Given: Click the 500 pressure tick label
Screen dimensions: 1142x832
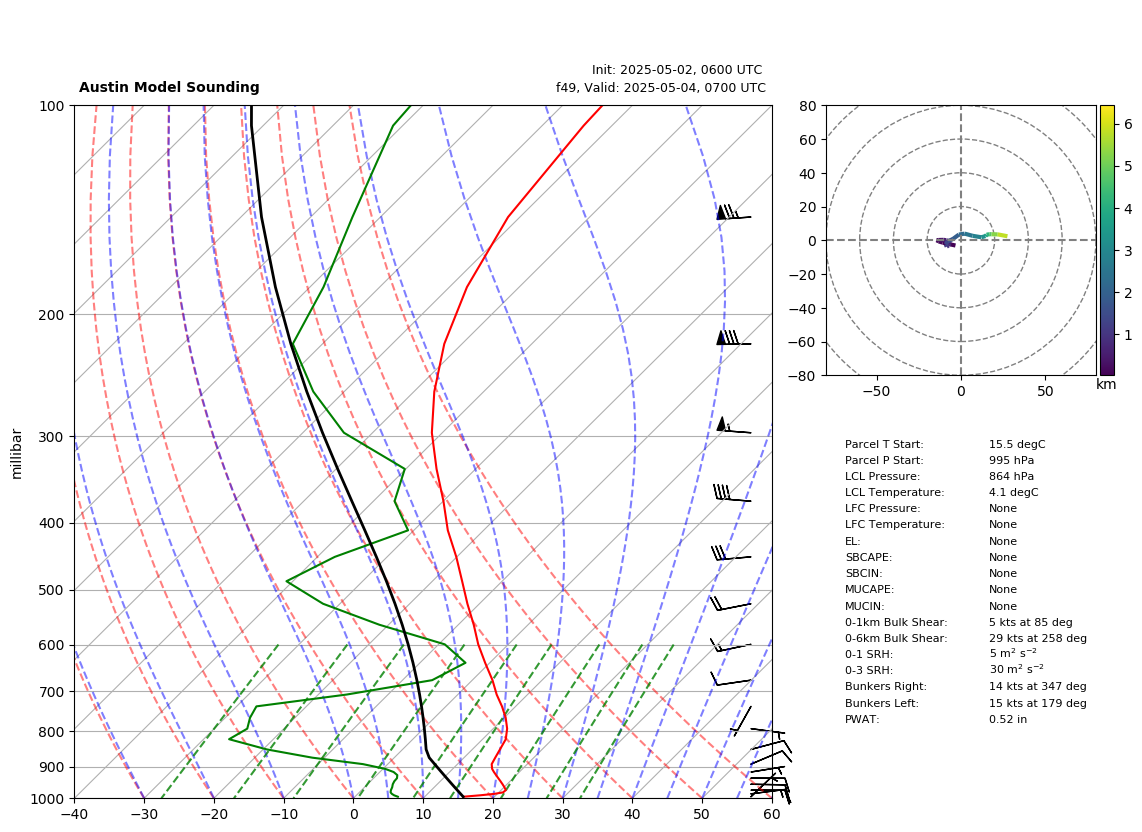Looking at the screenshot, I should pos(51,590).
